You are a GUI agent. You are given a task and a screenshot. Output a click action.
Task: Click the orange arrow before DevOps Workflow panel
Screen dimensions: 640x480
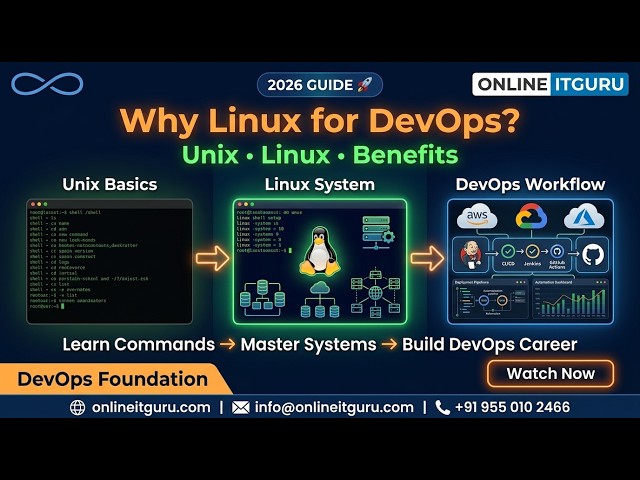pos(427,258)
